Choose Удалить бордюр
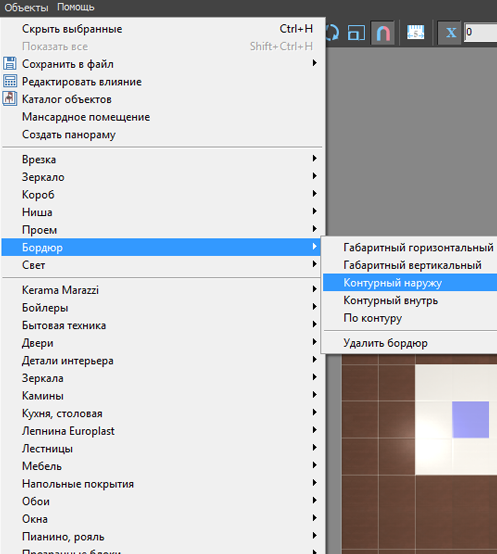497x554 pixels. click(x=410, y=343)
